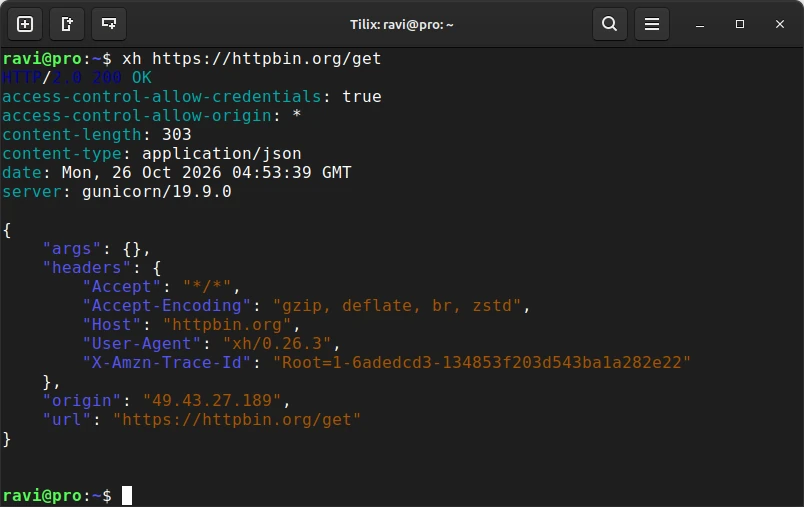Viewport: 804px width, 507px height.
Task: Click the "Accept-Encoding" value gzip, deflate
Action: pyautogui.click(x=397, y=306)
